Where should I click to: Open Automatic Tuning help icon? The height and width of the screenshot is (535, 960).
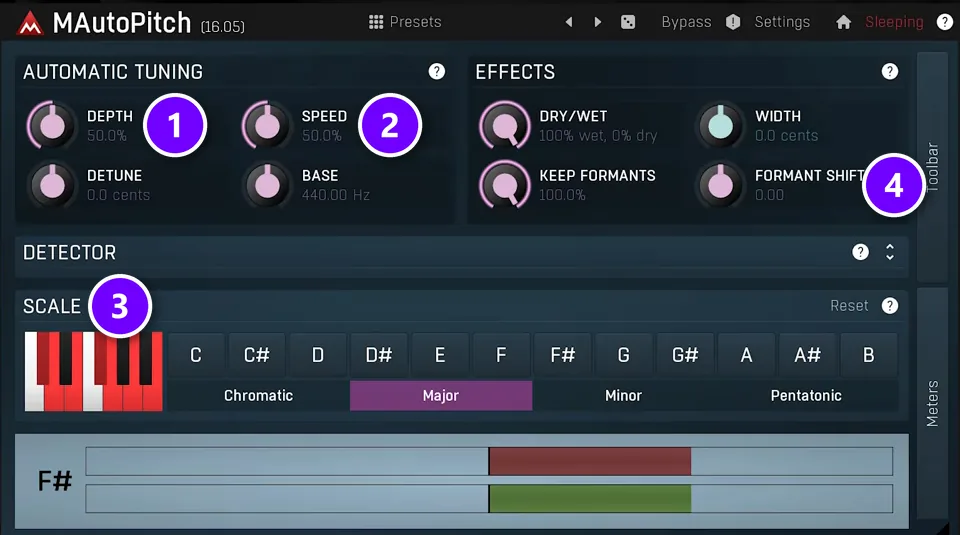coord(437,72)
